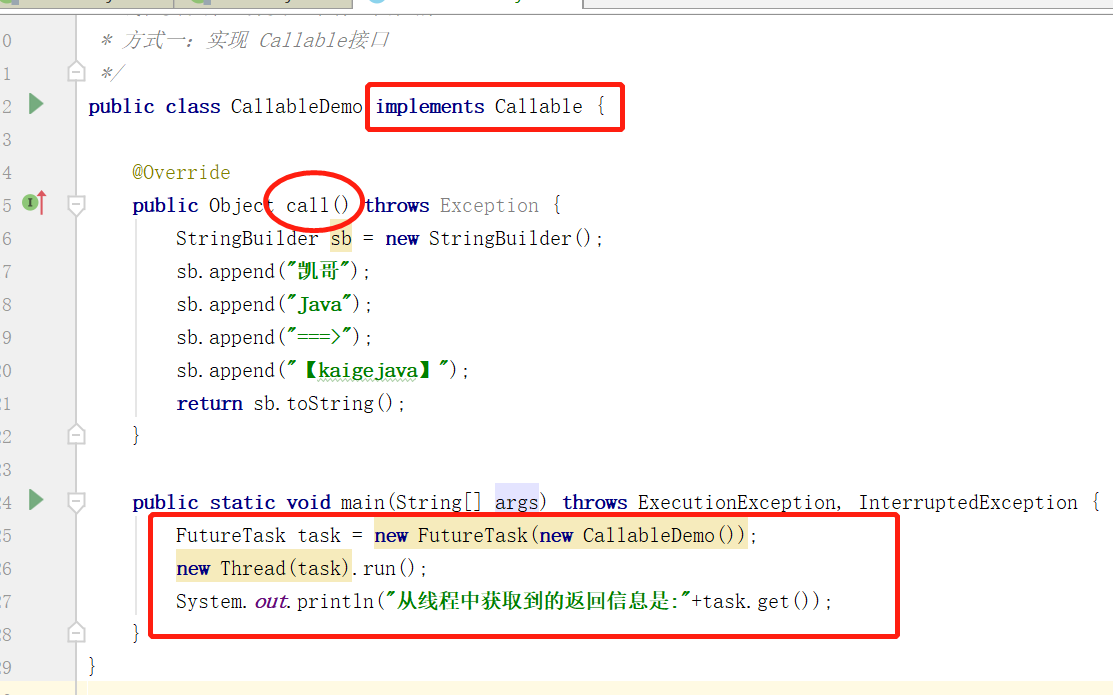
Task: Fold the main method at its declaration line
Action: (76, 502)
